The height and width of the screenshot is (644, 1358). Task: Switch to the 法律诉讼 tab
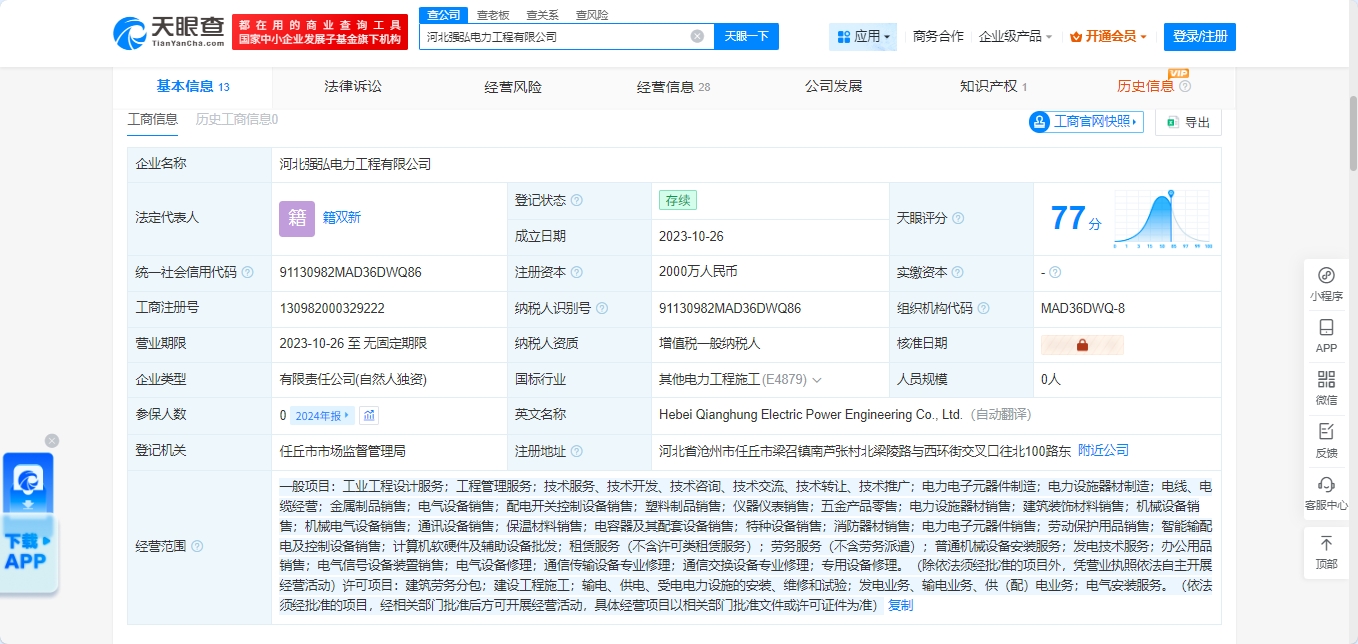[353, 87]
